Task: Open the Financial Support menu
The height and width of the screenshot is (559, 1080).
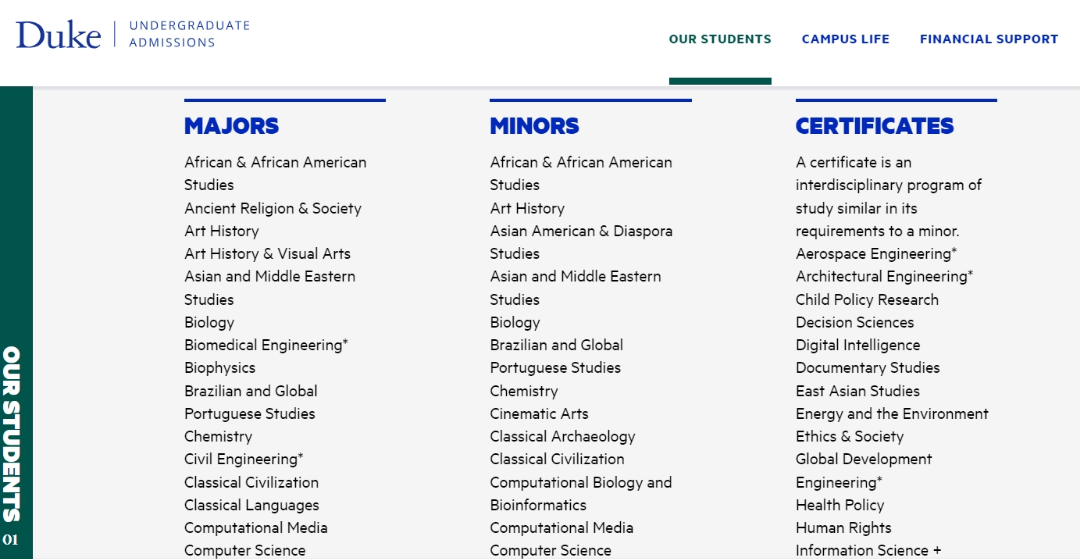Action: (x=988, y=39)
